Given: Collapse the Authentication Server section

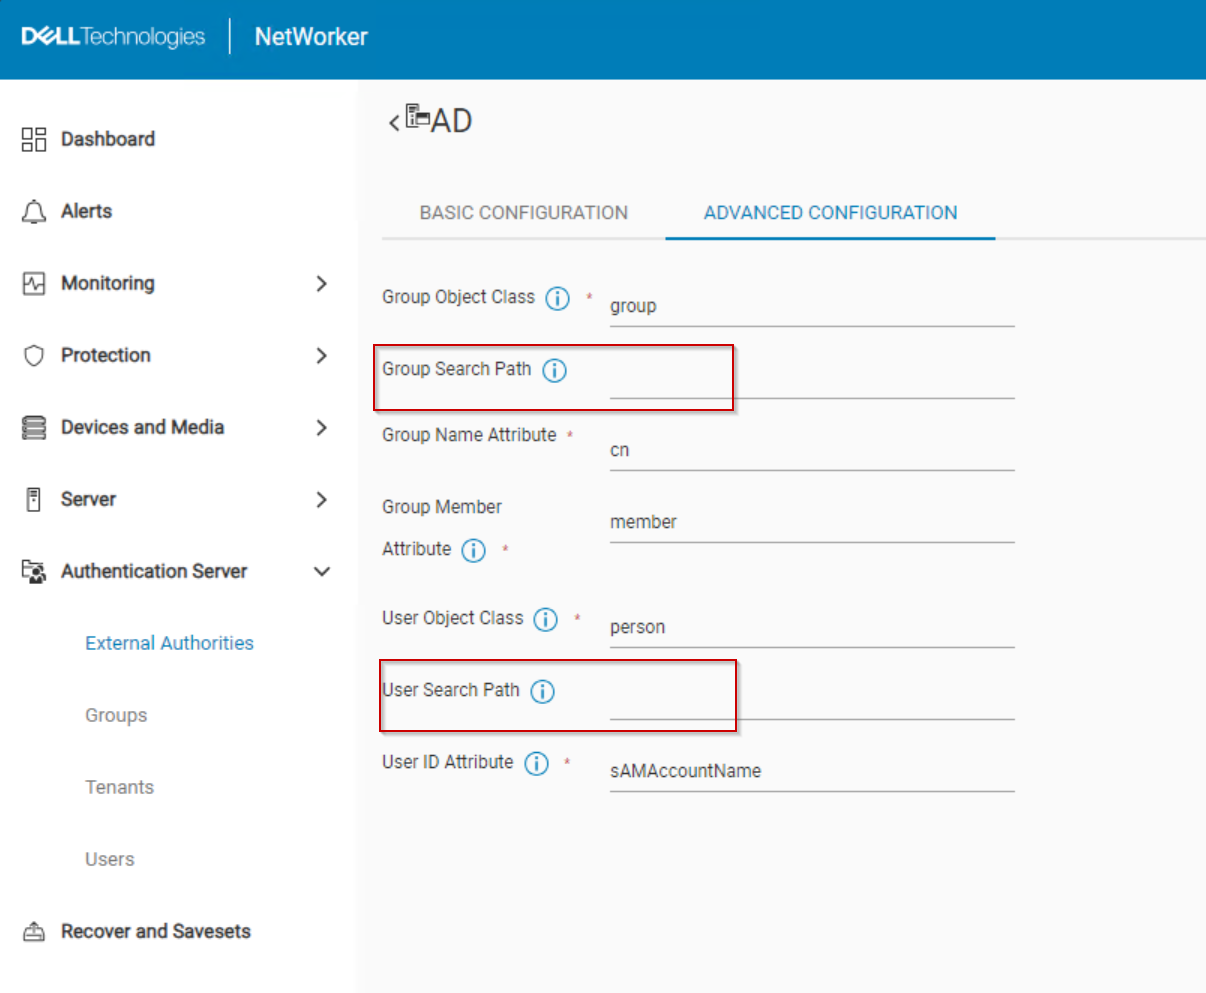Looking at the screenshot, I should pos(321,571).
